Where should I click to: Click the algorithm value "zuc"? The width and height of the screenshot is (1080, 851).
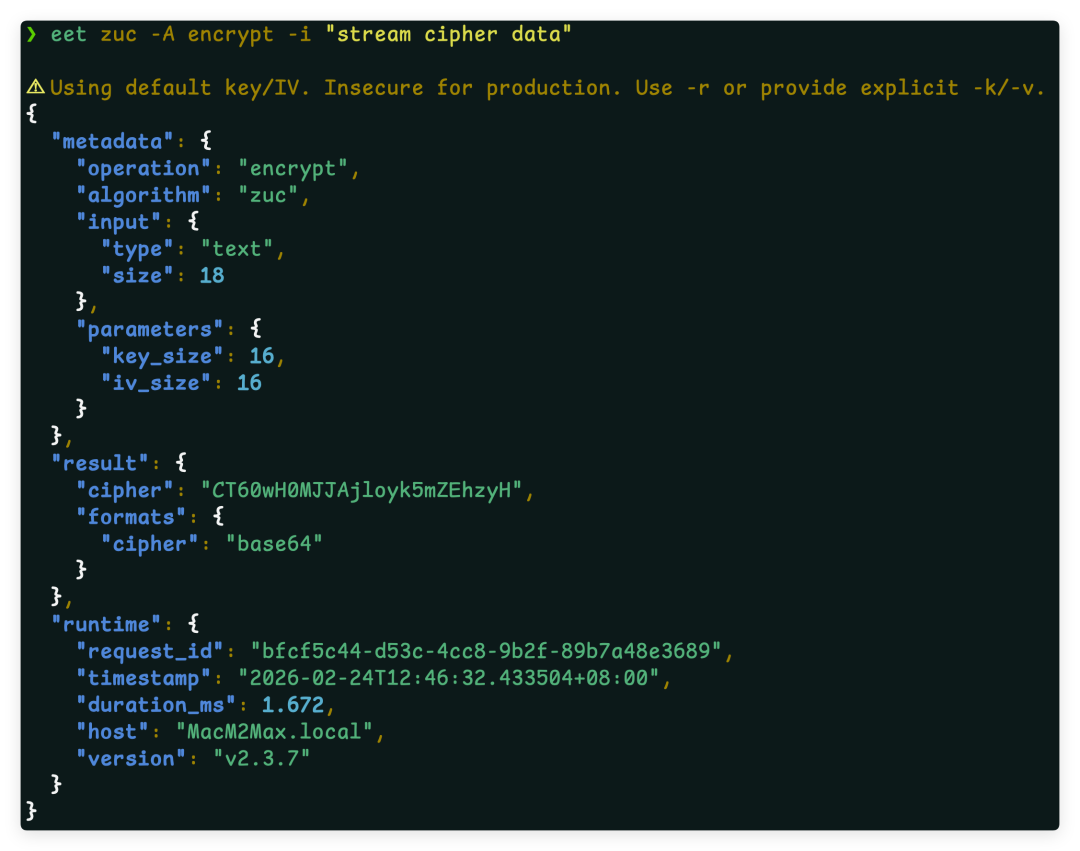point(268,195)
